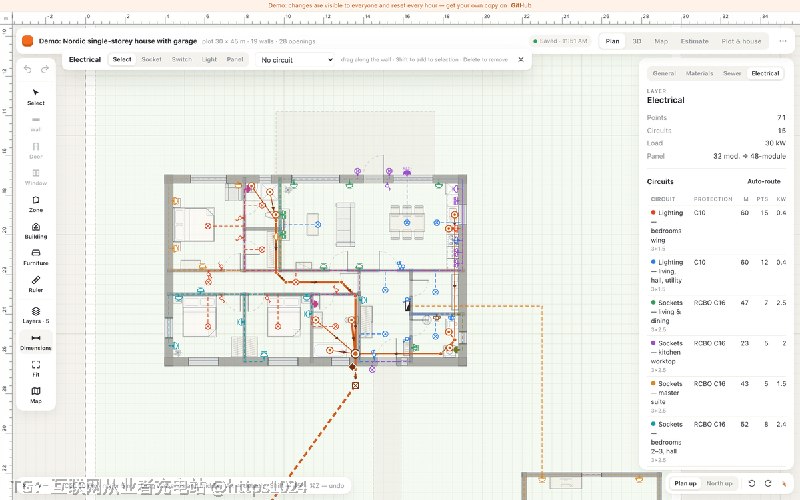
Task: Select the Electrical panel tab
Action: [765, 73]
